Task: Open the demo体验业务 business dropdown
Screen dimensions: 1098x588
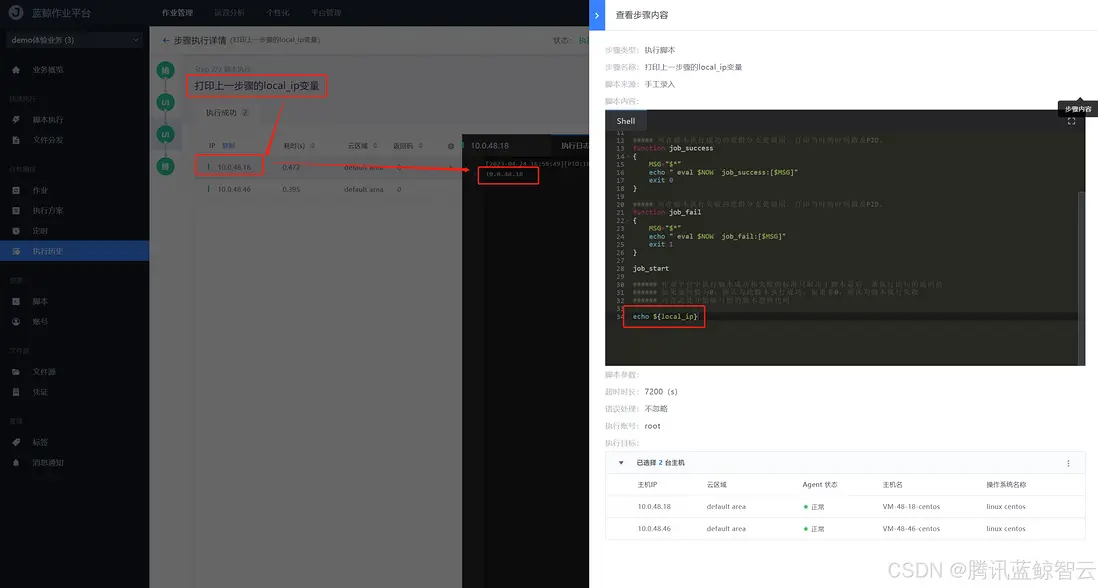Action: pos(74,41)
